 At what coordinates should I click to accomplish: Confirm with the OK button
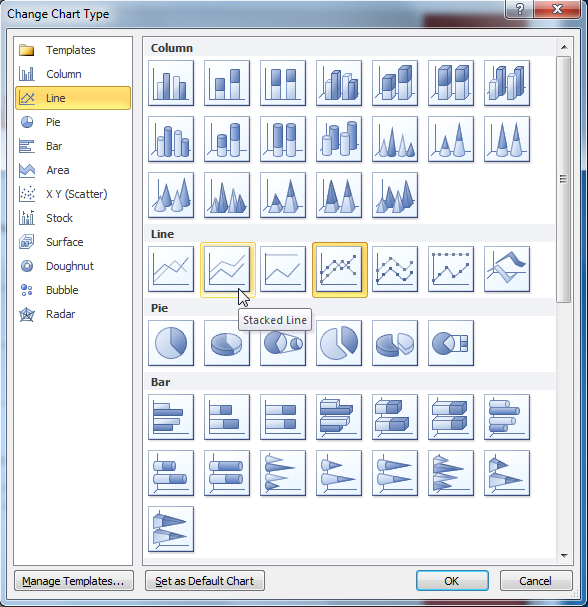452,581
